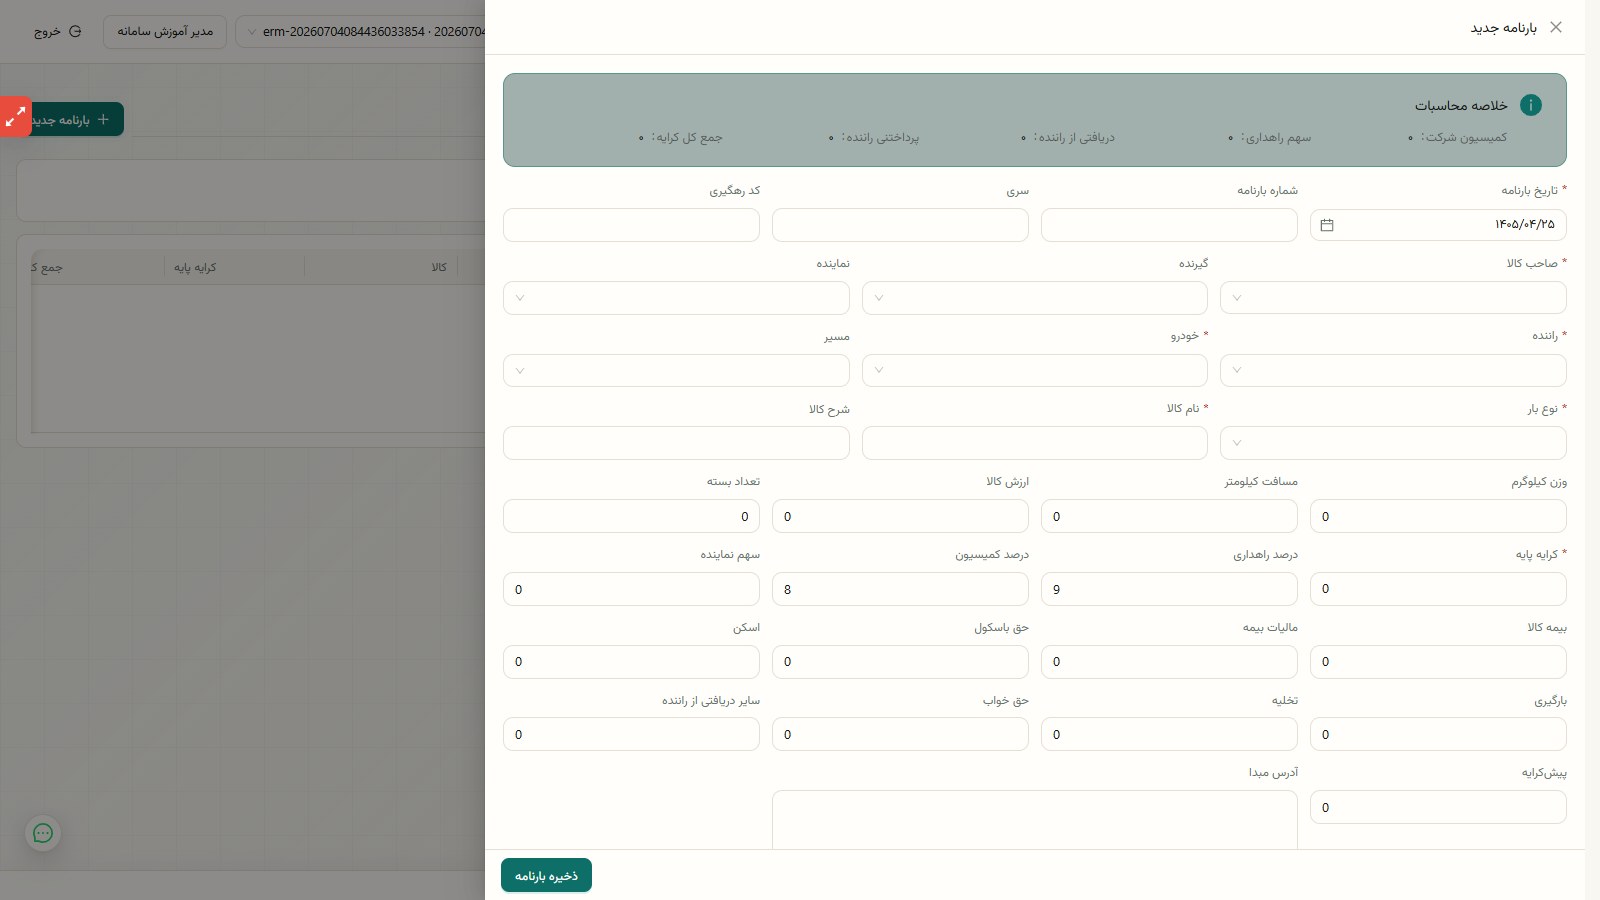The width and height of the screenshot is (1600, 900).
Task: Open the راننده dropdown
Action: (x=1393, y=370)
